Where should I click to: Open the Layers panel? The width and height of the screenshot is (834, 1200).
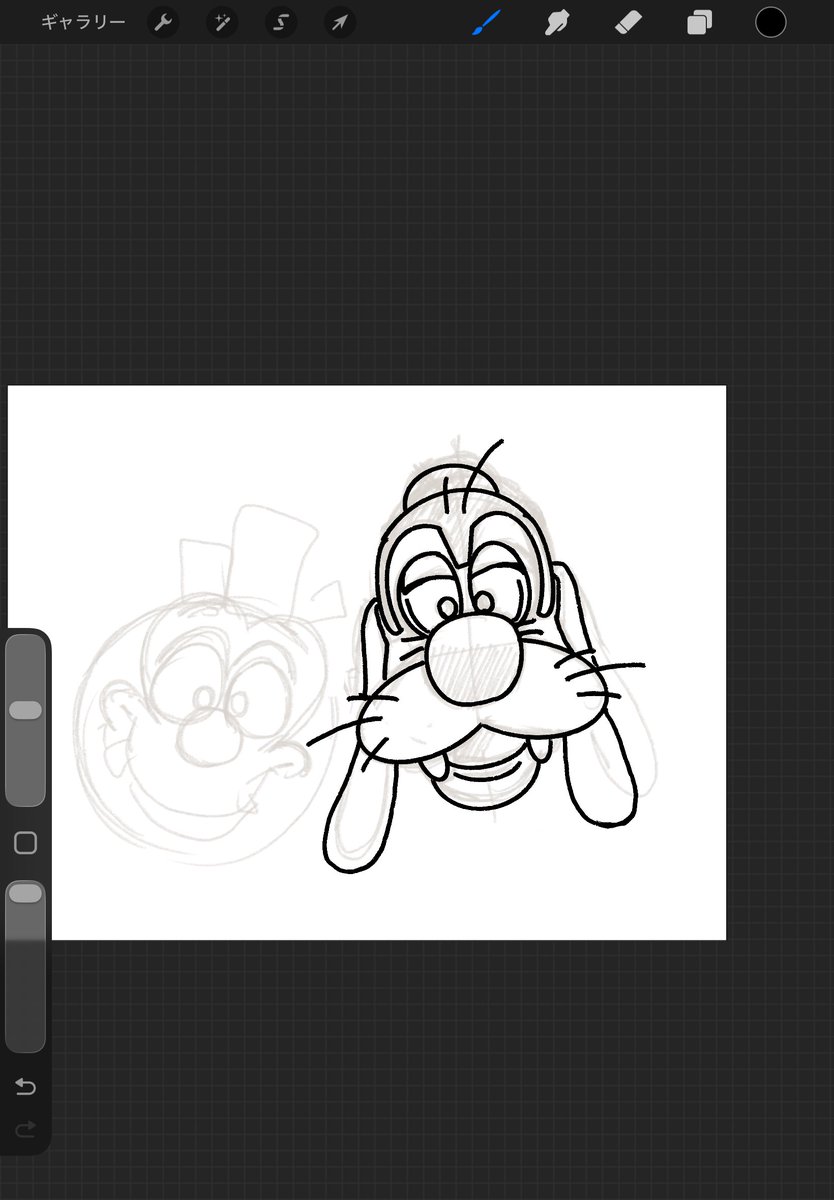coord(699,22)
